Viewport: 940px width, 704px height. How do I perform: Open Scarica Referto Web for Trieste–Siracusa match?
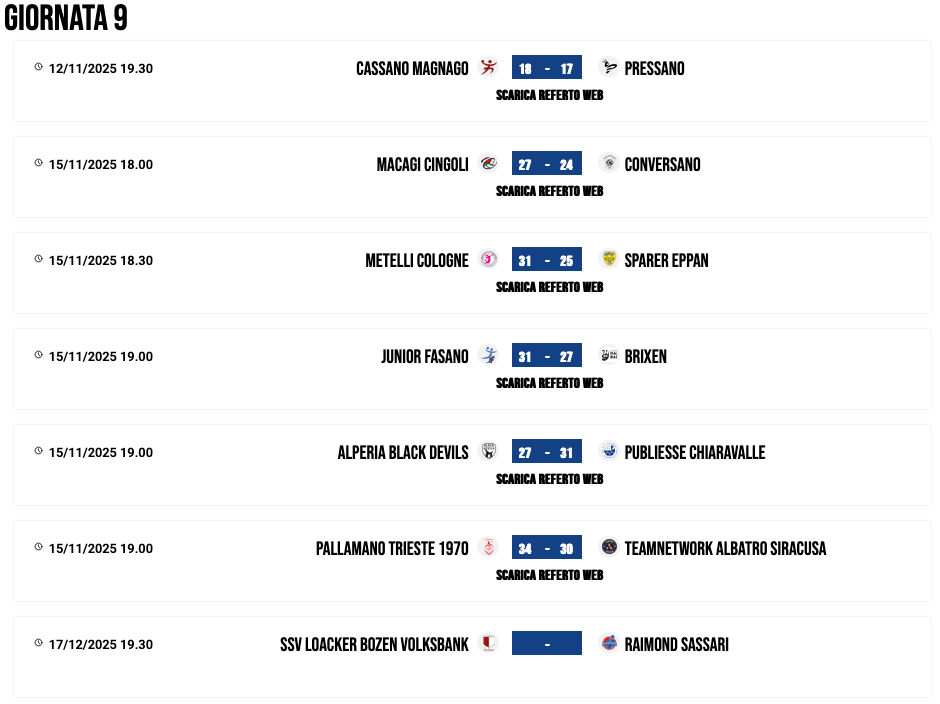click(549, 575)
